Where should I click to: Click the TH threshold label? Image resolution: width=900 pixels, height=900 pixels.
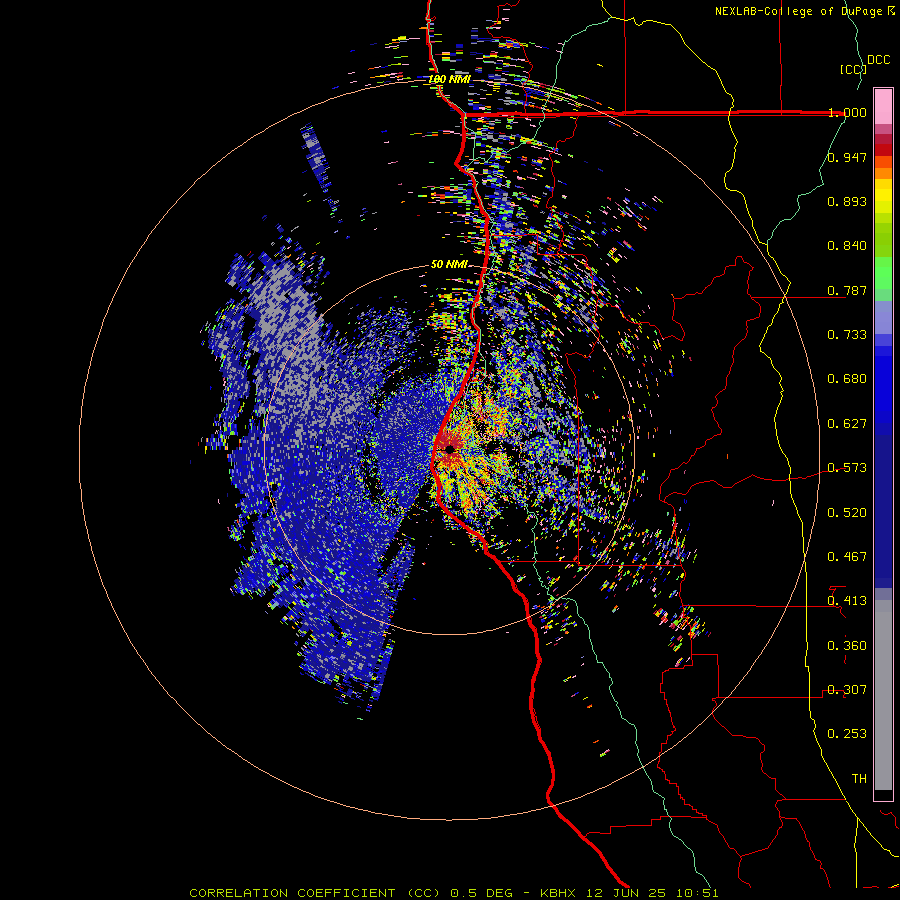859,779
